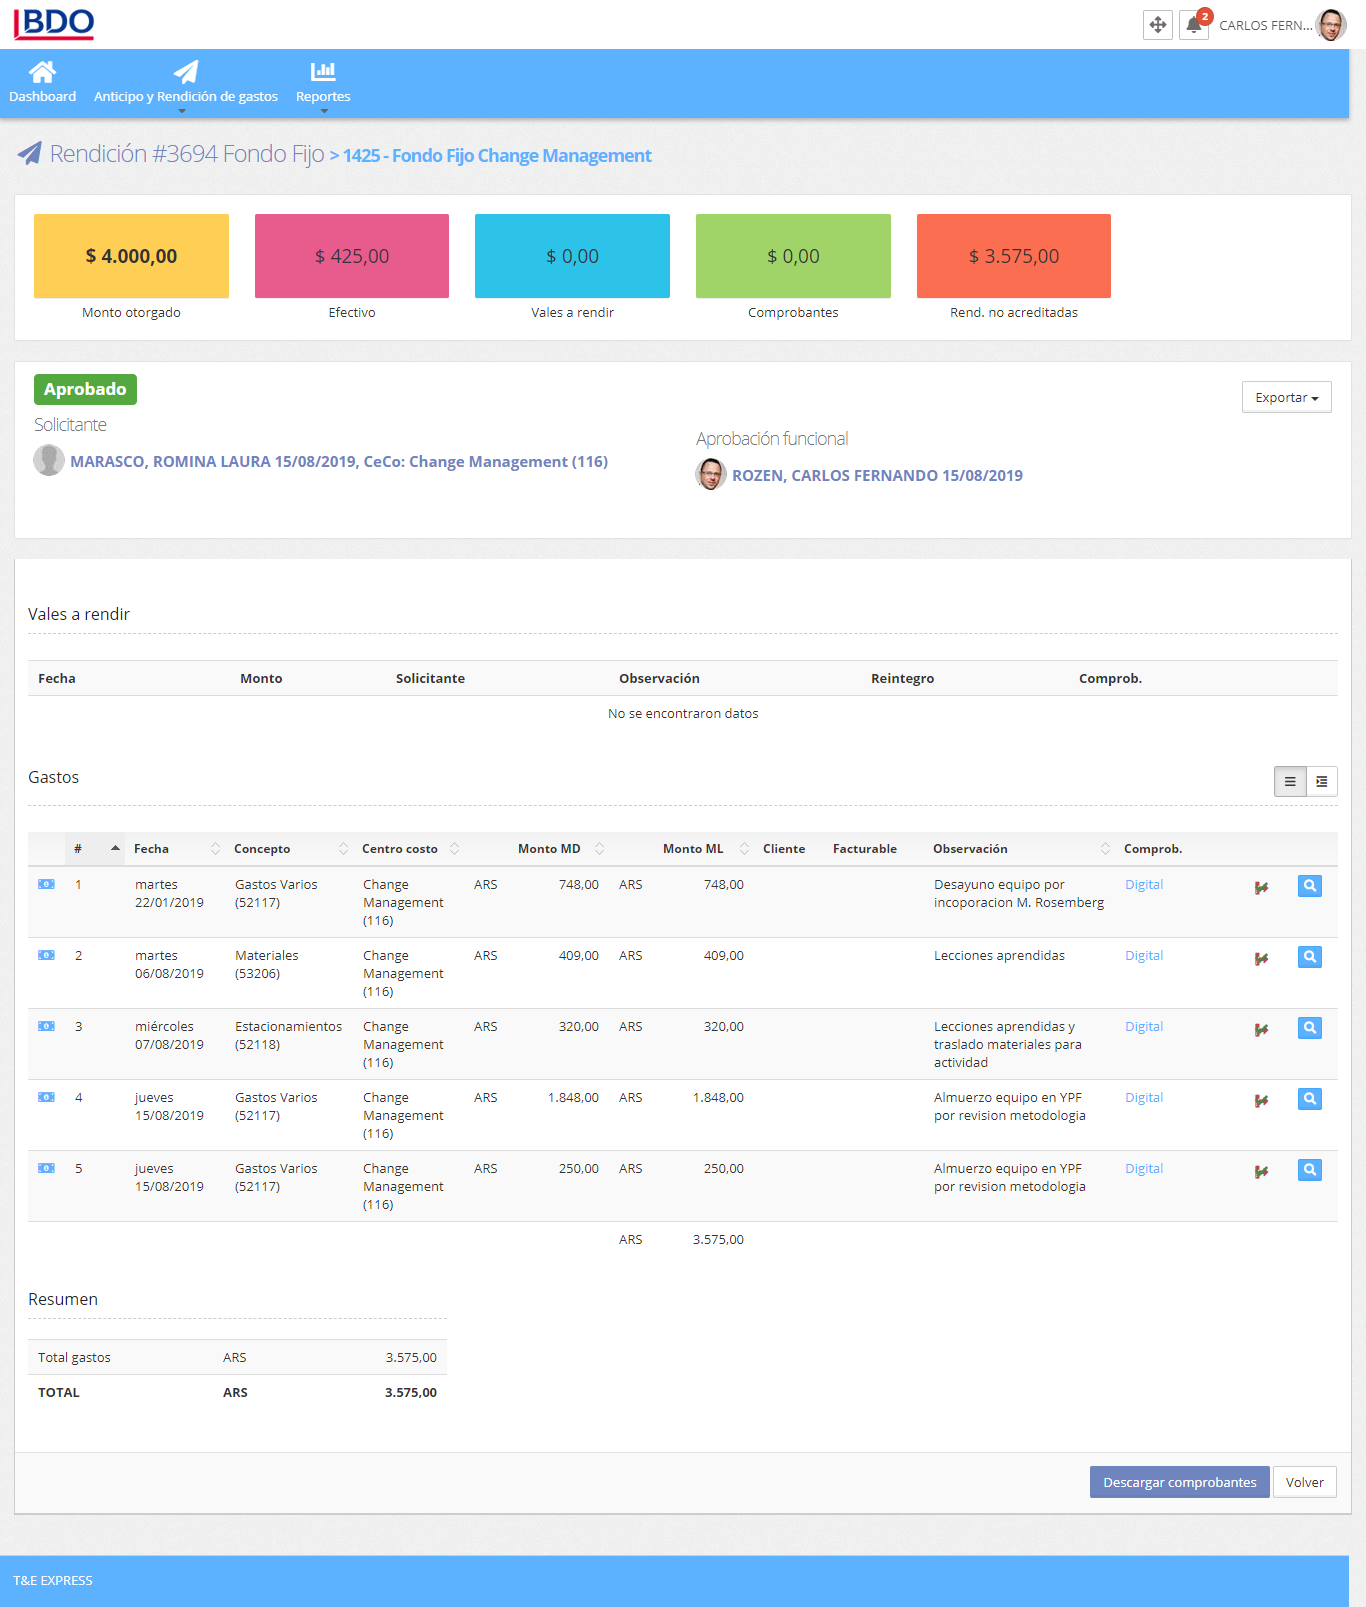Click the yellow Monto otorgado tile
Screen dimensions: 1366x1607
click(131, 256)
